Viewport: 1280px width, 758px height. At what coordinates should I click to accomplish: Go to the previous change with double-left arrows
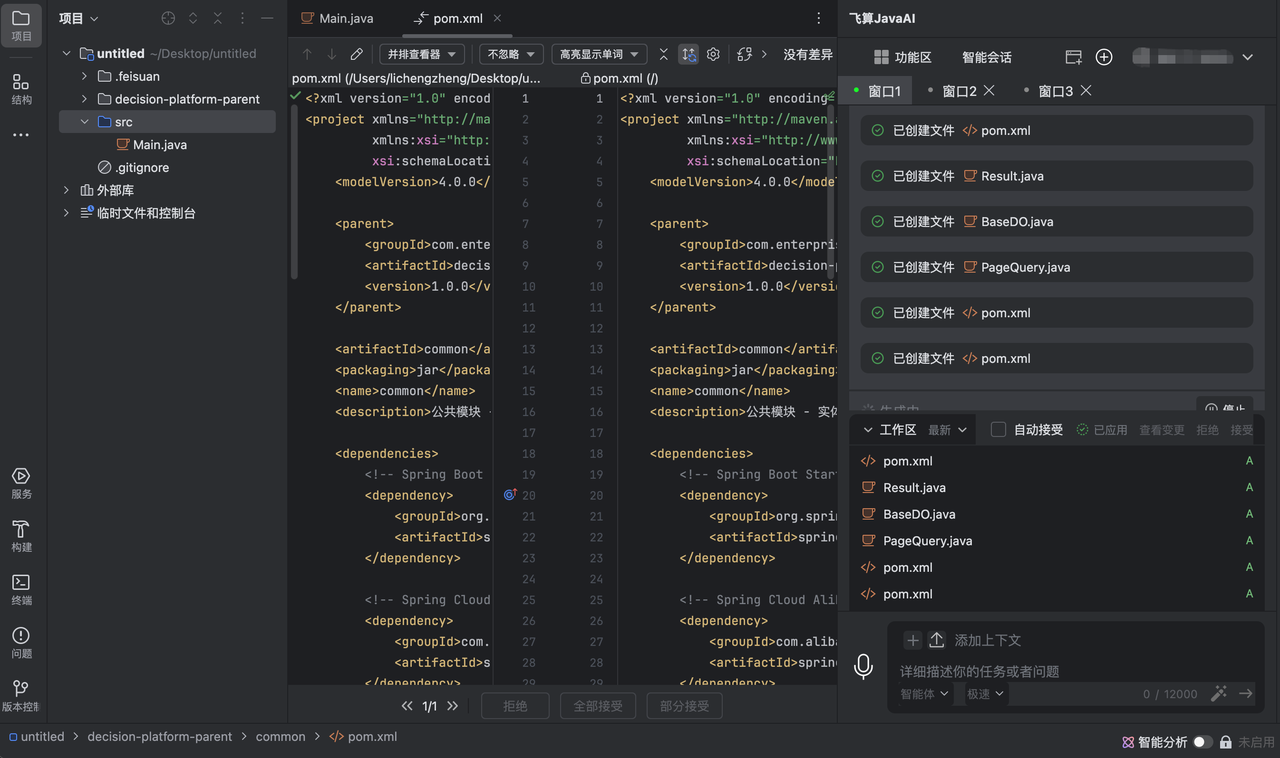[x=407, y=706]
